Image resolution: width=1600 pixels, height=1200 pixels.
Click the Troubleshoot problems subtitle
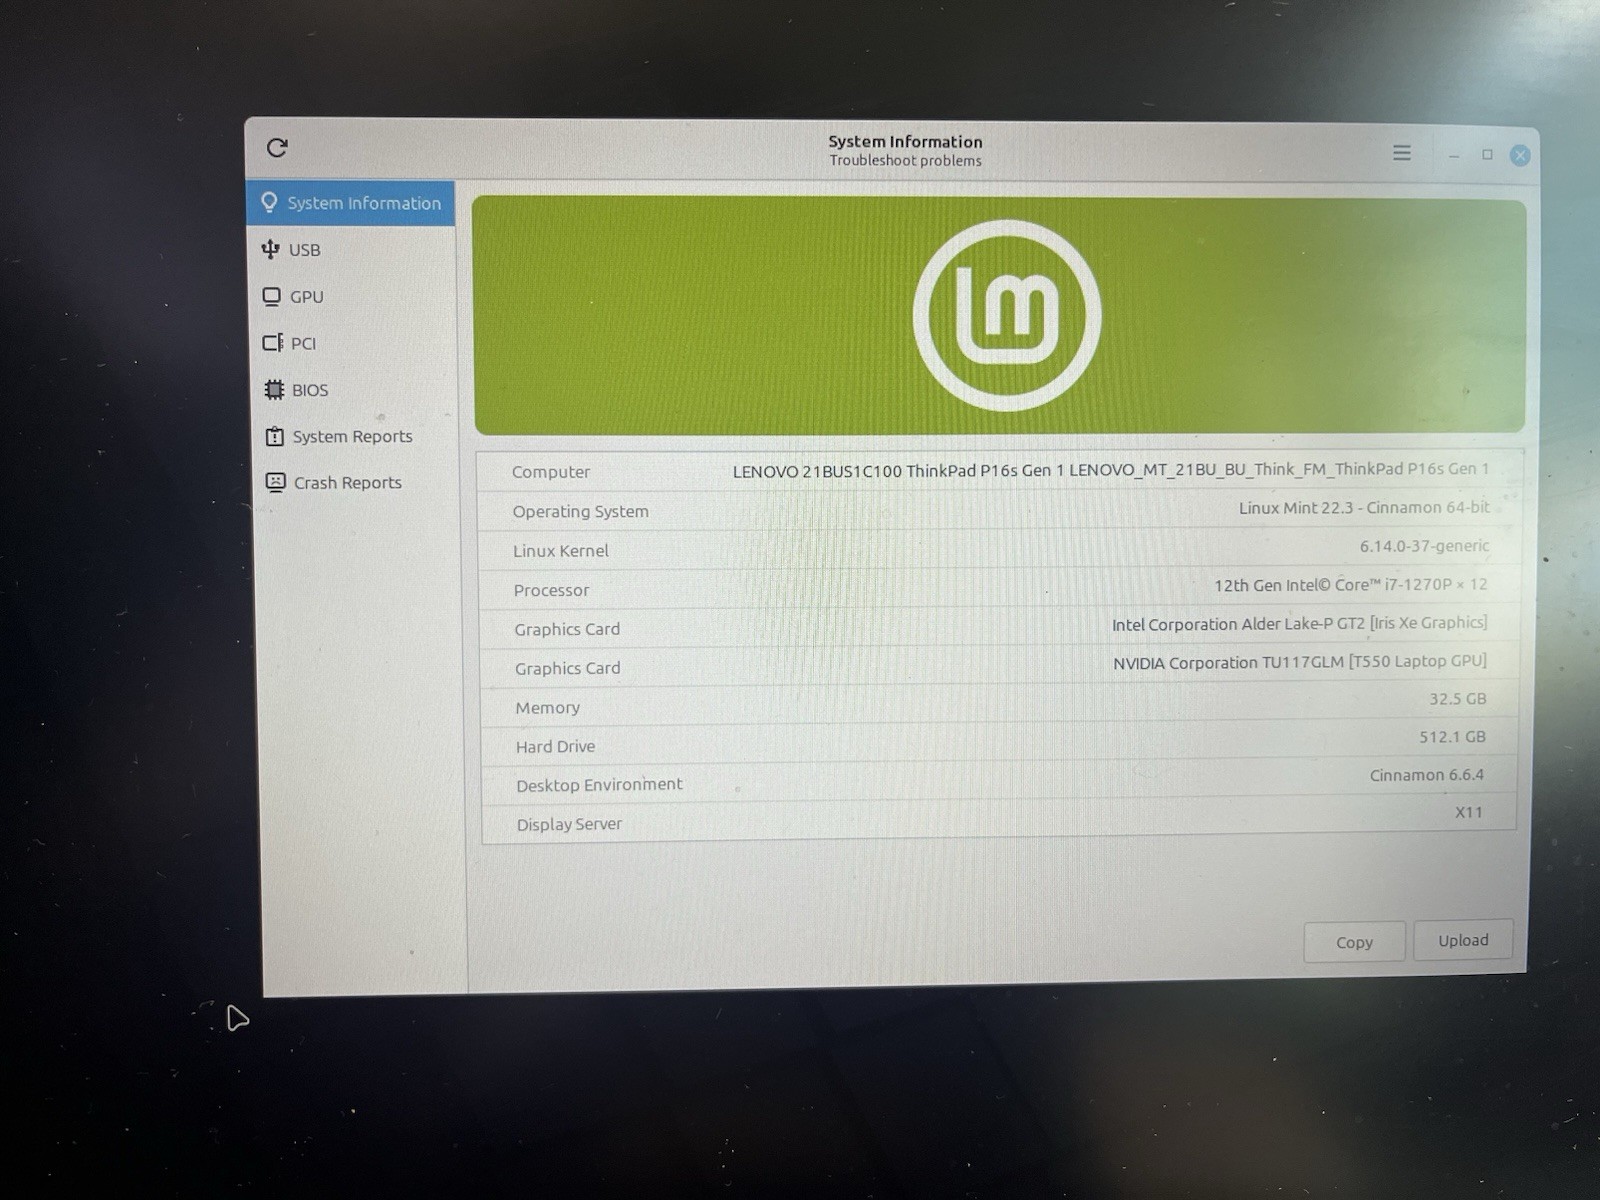click(x=905, y=161)
